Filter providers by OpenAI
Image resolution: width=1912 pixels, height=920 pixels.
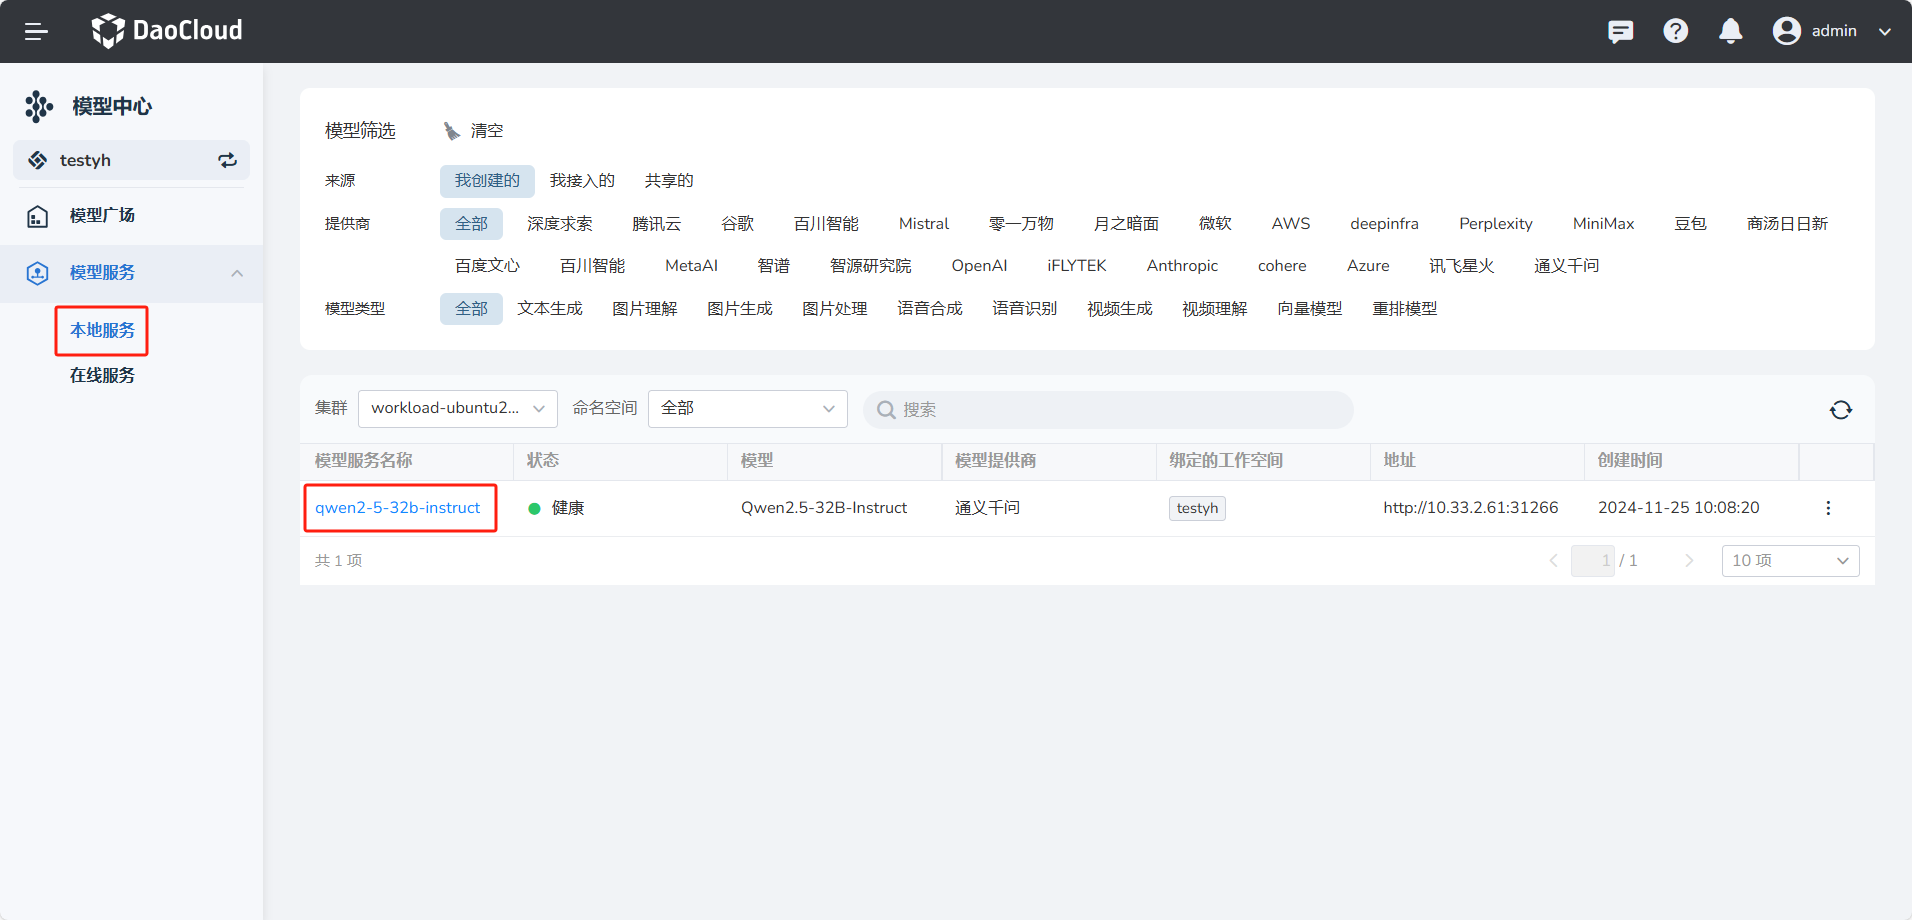point(979,266)
